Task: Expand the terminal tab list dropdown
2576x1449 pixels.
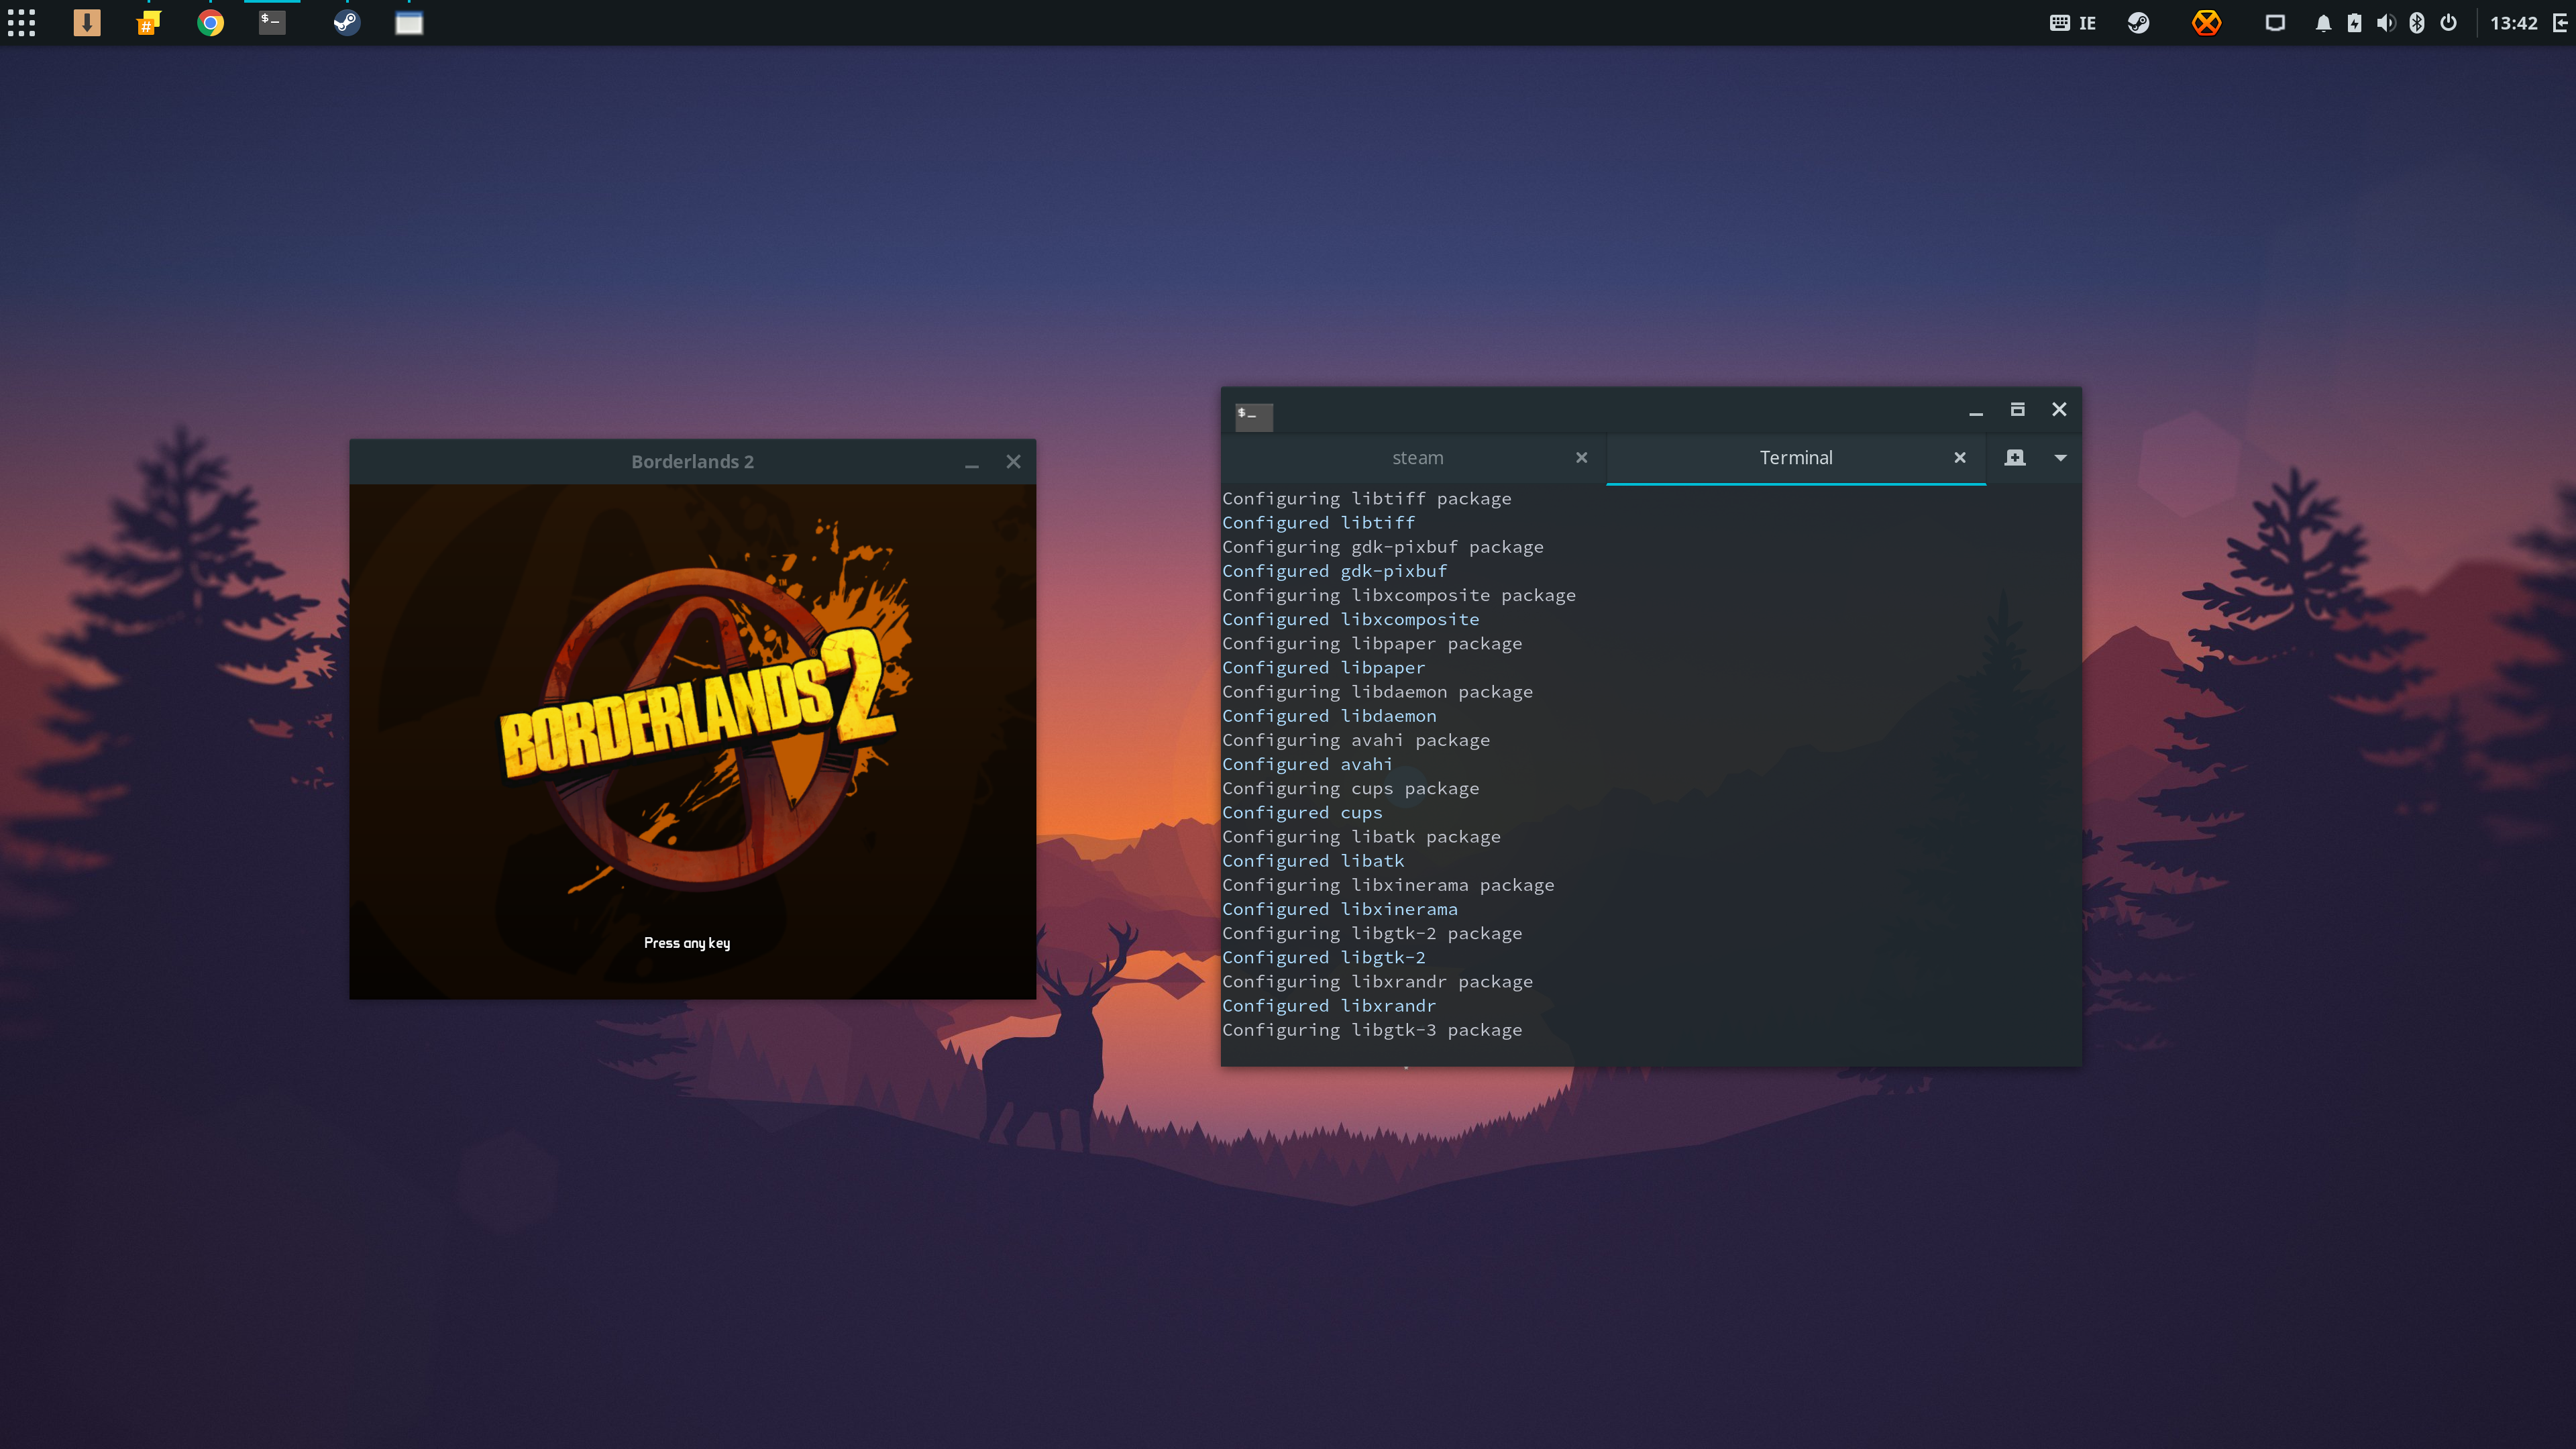Action: (x=2060, y=458)
